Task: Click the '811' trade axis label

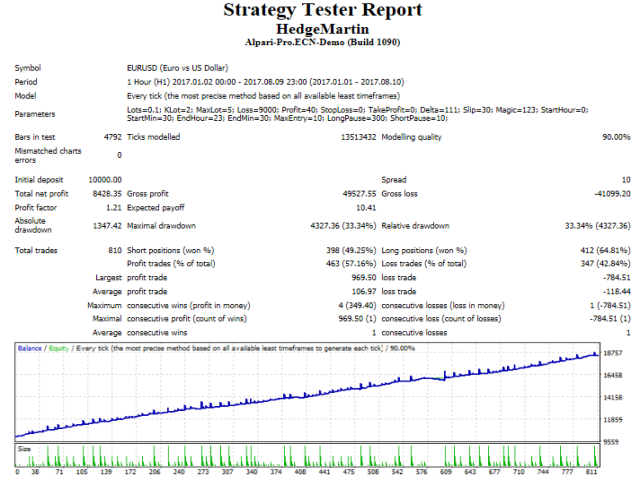Action: coord(590,472)
